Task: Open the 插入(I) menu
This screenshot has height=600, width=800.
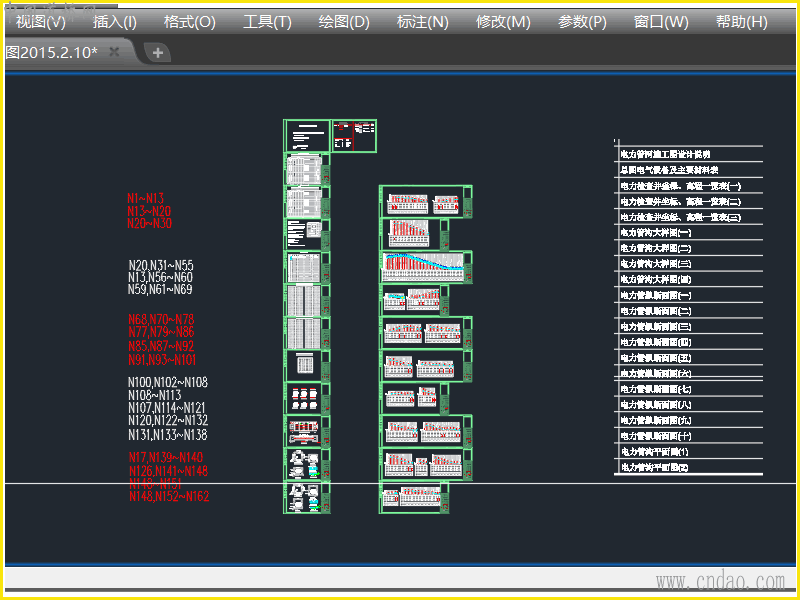Action: (x=115, y=22)
